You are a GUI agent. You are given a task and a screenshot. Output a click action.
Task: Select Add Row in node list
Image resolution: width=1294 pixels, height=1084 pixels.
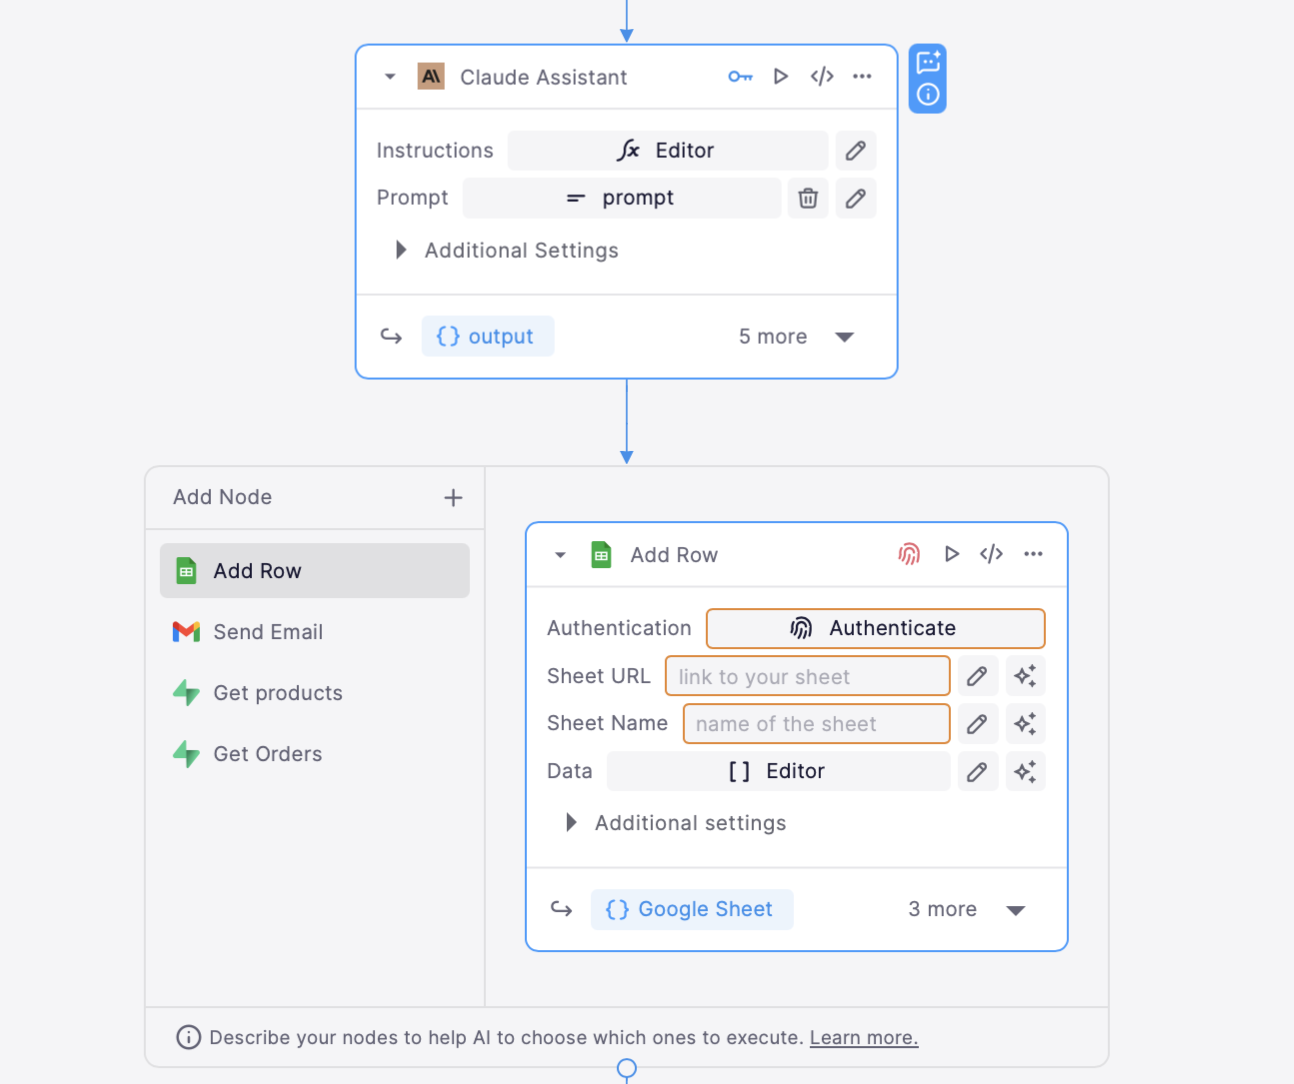click(x=315, y=571)
